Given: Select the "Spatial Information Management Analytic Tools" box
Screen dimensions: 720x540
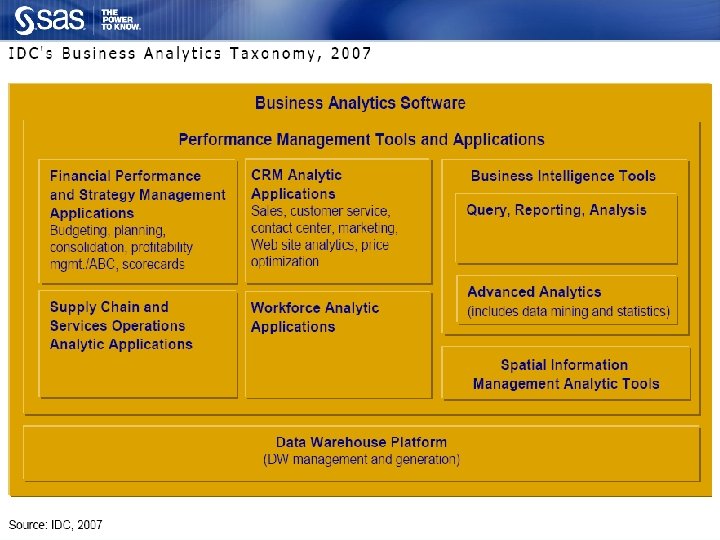Looking at the screenshot, I should point(566,374).
